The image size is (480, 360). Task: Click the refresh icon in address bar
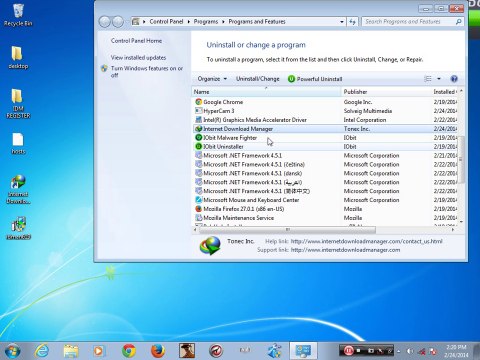352,22
